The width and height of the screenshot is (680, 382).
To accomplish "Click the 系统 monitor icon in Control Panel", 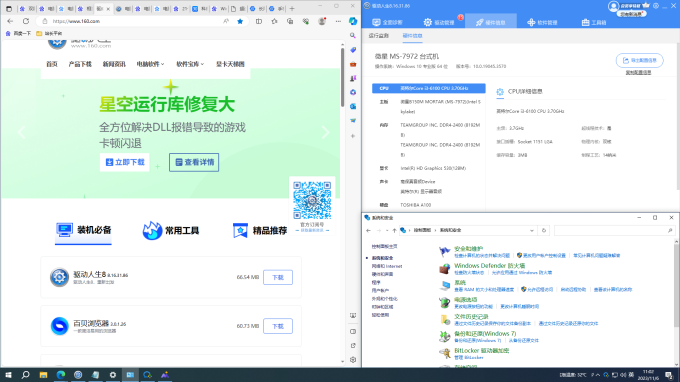I will pyautogui.click(x=445, y=285).
